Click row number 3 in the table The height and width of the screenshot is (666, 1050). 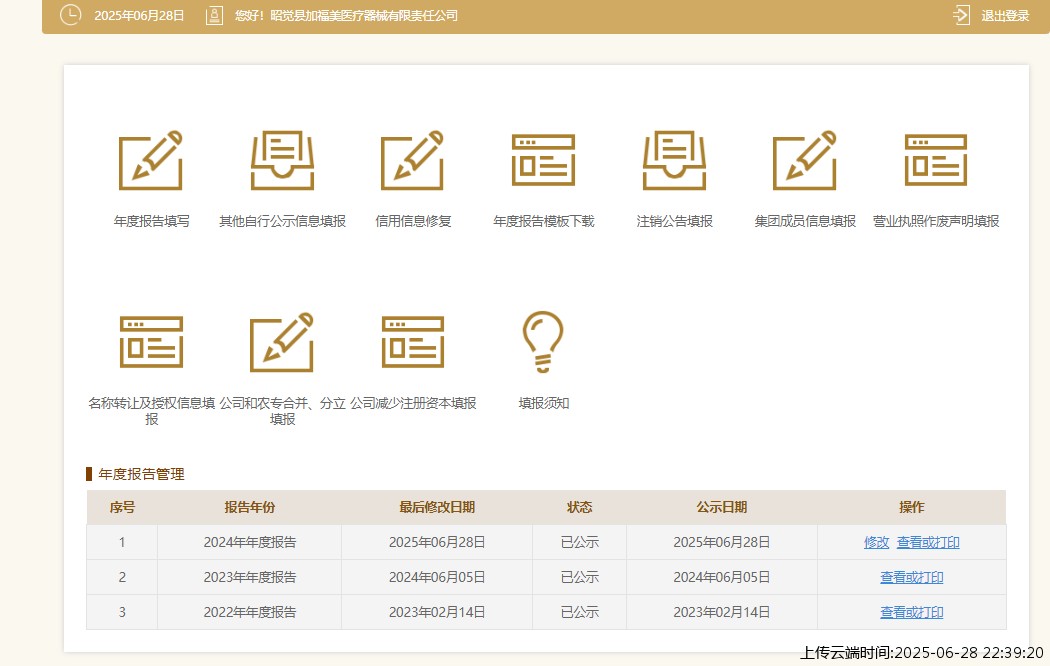click(122, 612)
